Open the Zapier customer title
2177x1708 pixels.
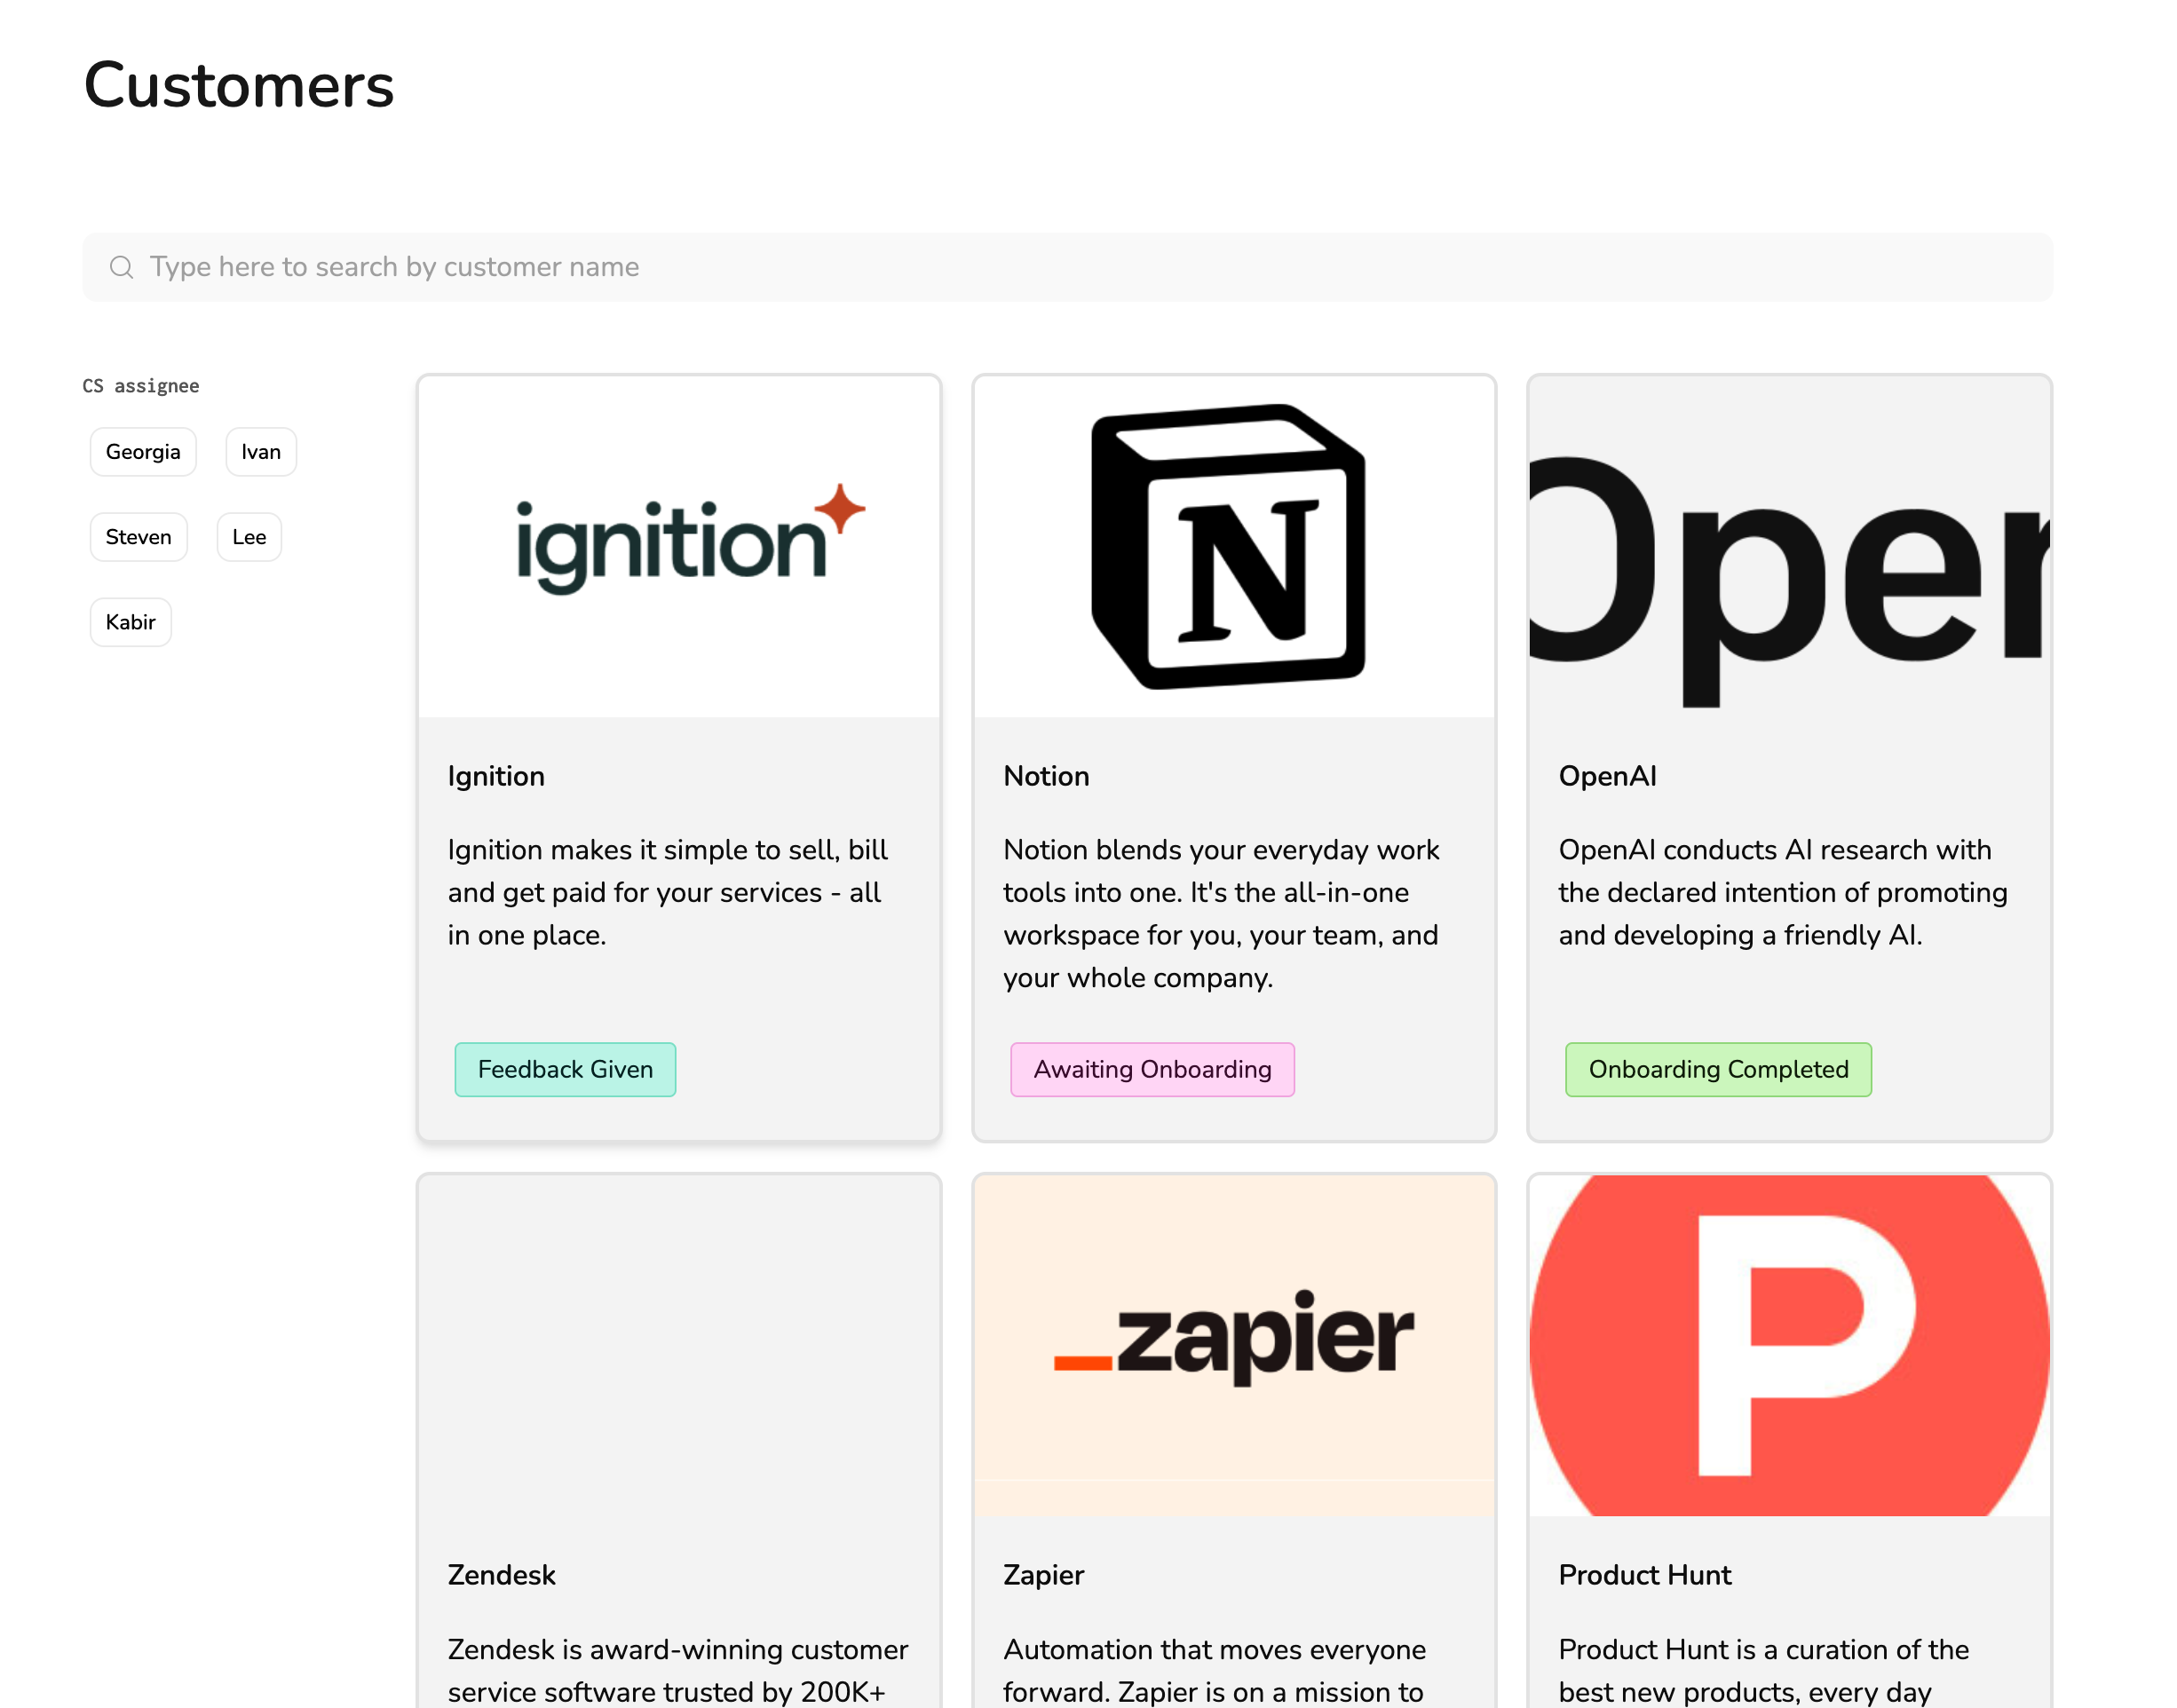[x=1043, y=1575]
